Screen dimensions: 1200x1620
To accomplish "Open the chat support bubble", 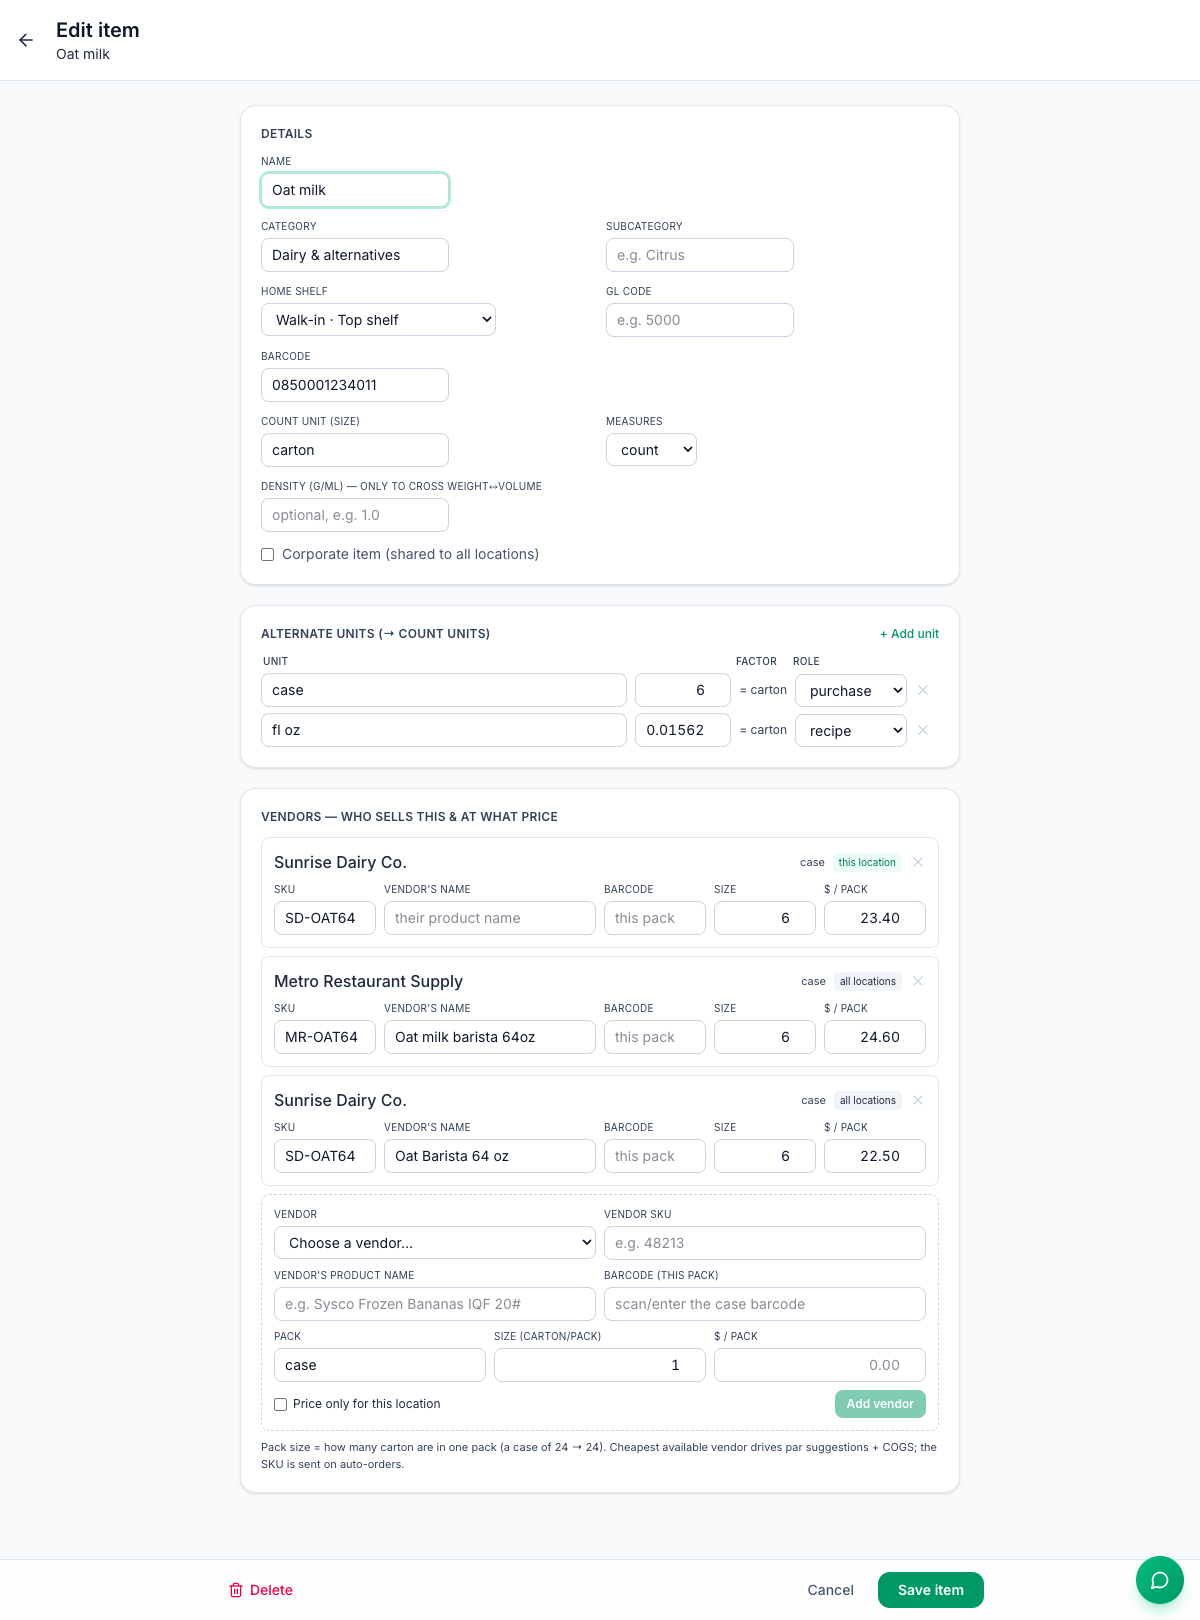I will coord(1160,1580).
